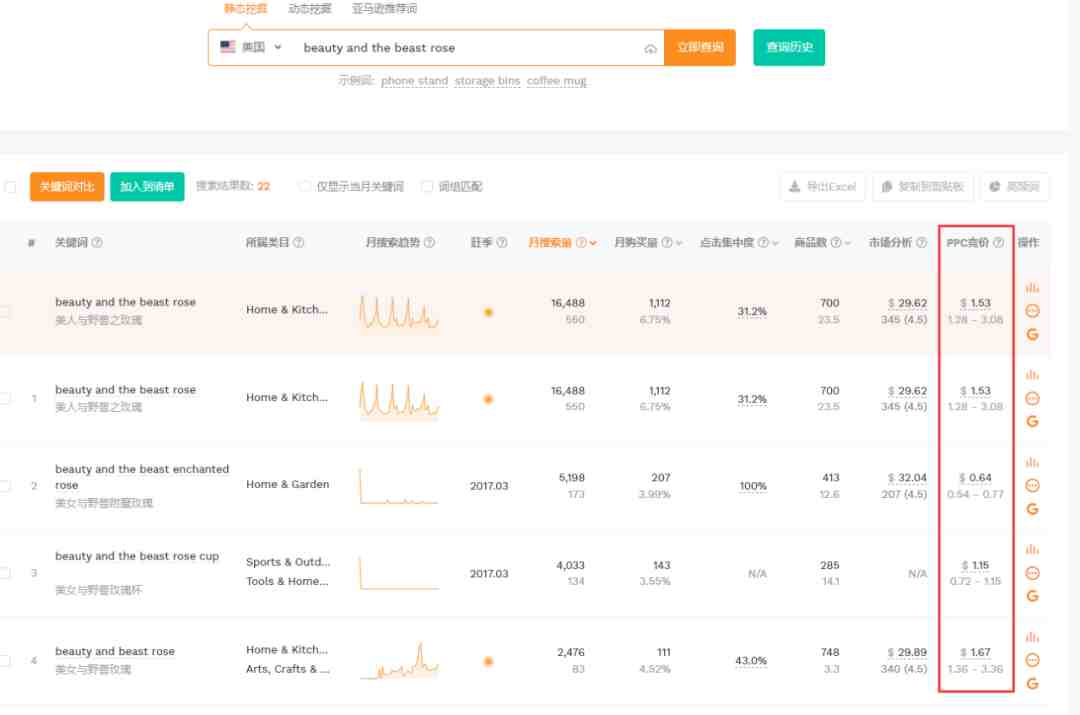
Task: Tick checkbox for 'beauty and the beast enchanted rose' row
Action: (5, 486)
